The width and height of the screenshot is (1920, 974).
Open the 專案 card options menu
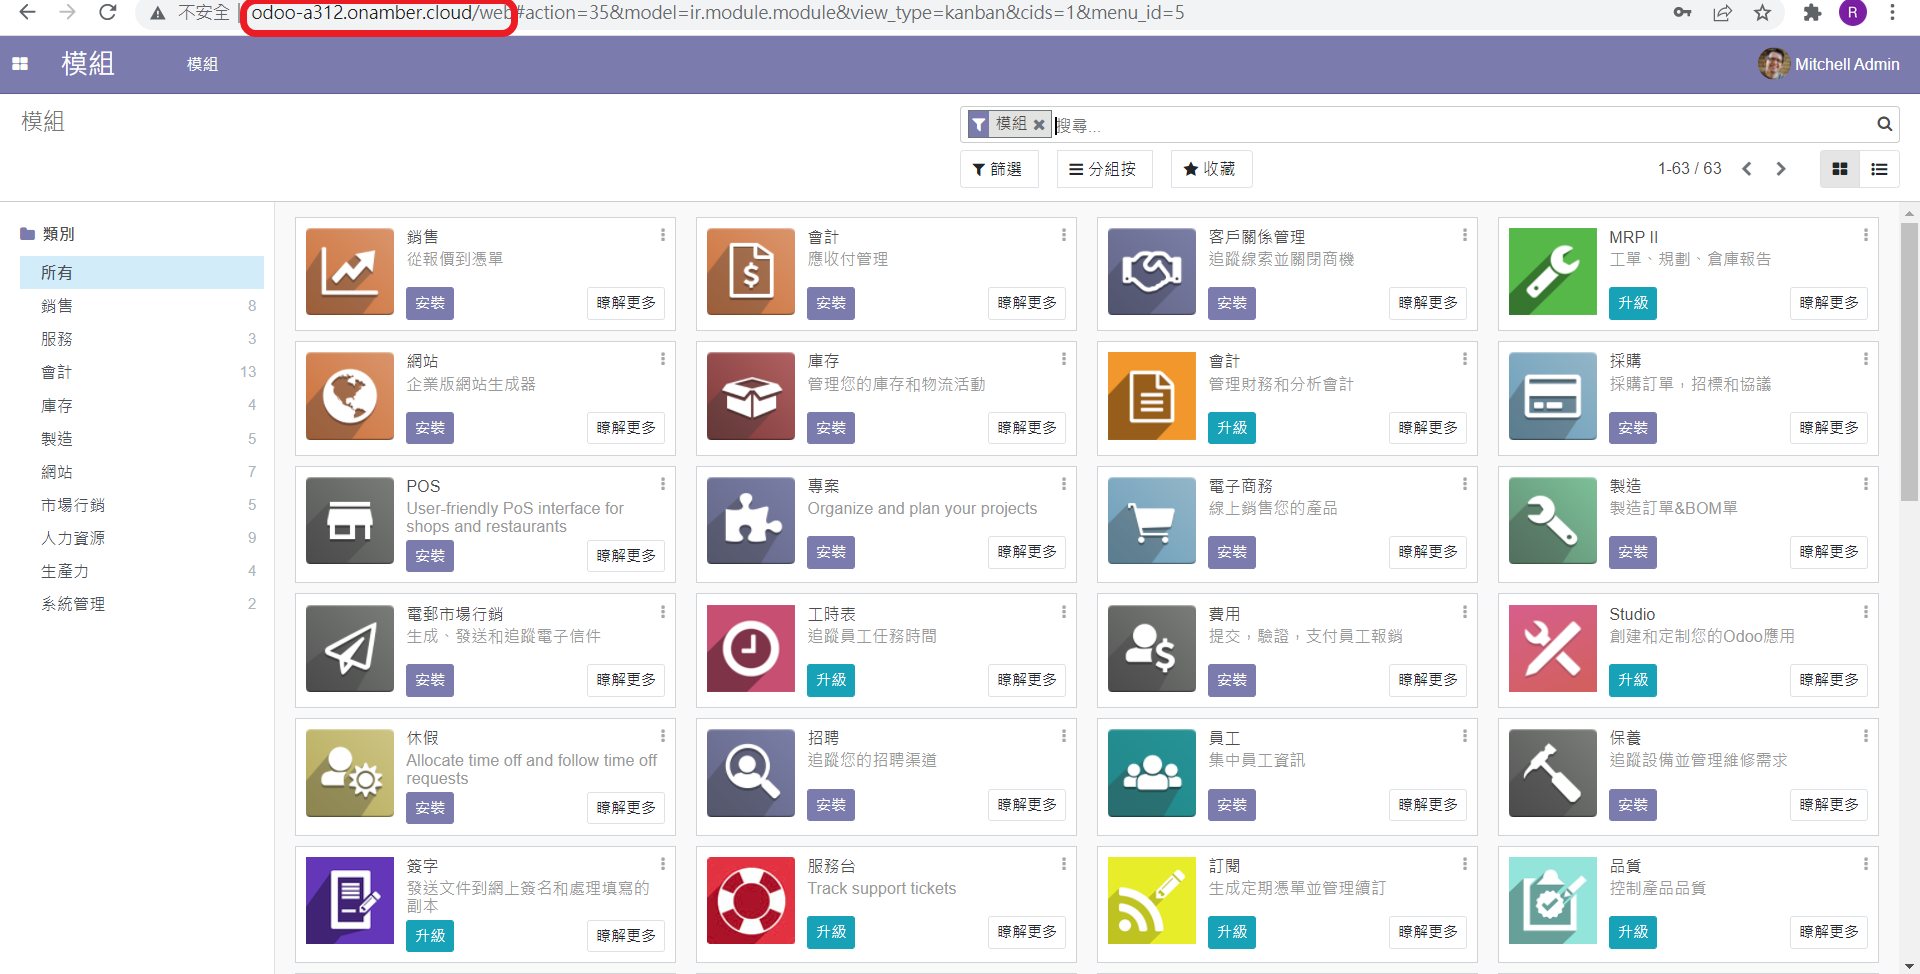pos(1063,484)
